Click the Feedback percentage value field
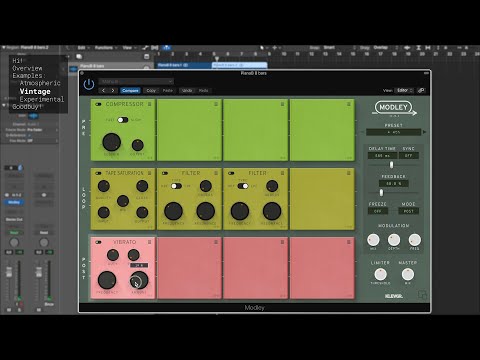Screen dimensions: 480x360 coord(394,183)
